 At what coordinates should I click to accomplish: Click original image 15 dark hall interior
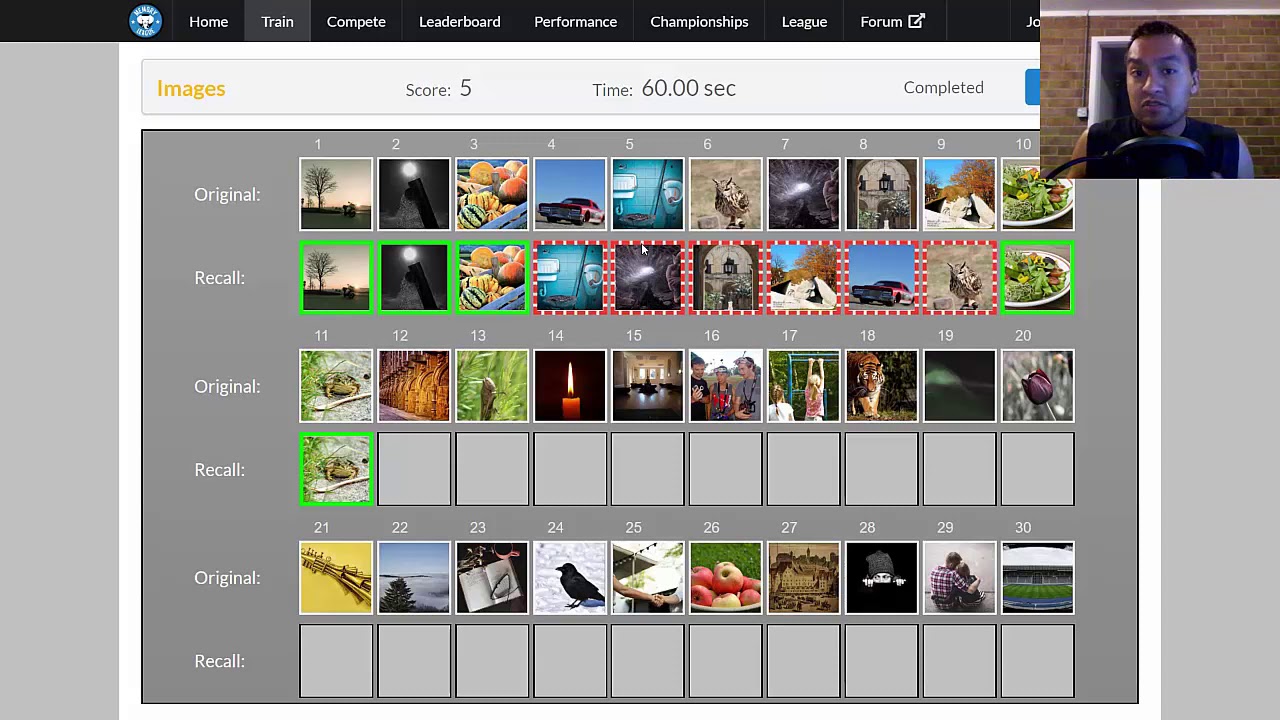(x=648, y=386)
